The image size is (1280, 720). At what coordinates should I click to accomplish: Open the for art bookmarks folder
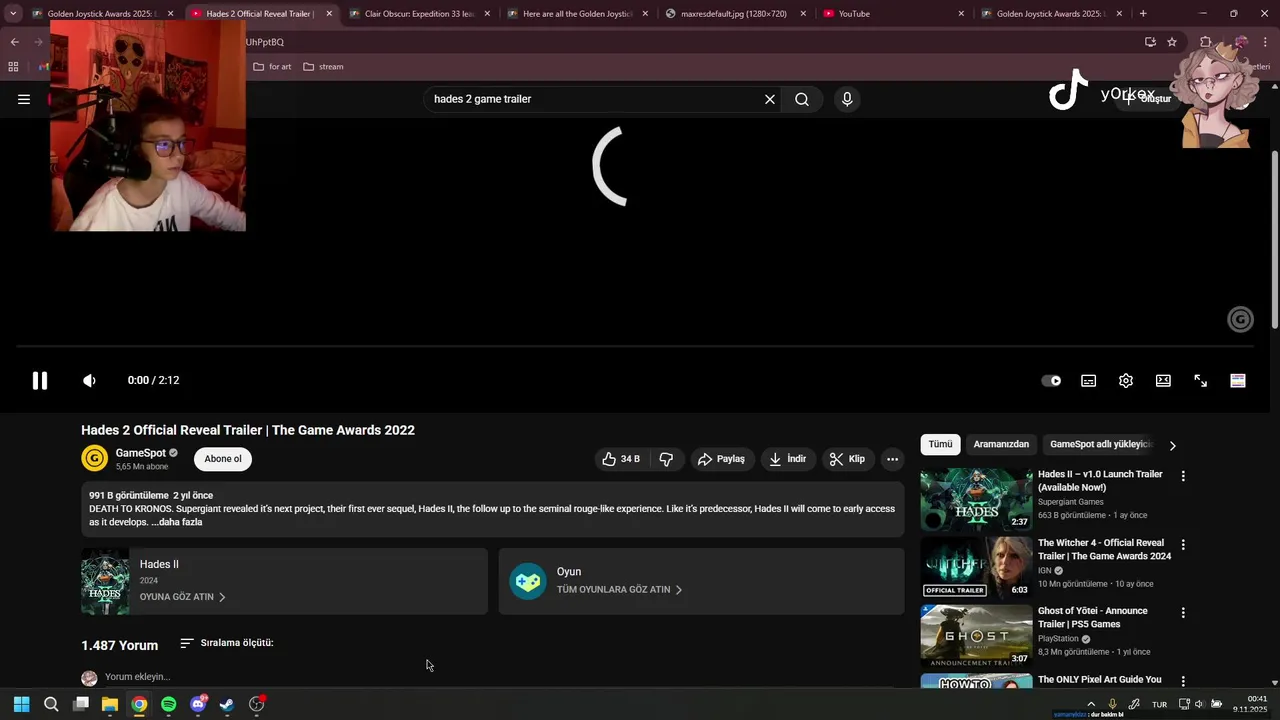pyautogui.click(x=272, y=67)
